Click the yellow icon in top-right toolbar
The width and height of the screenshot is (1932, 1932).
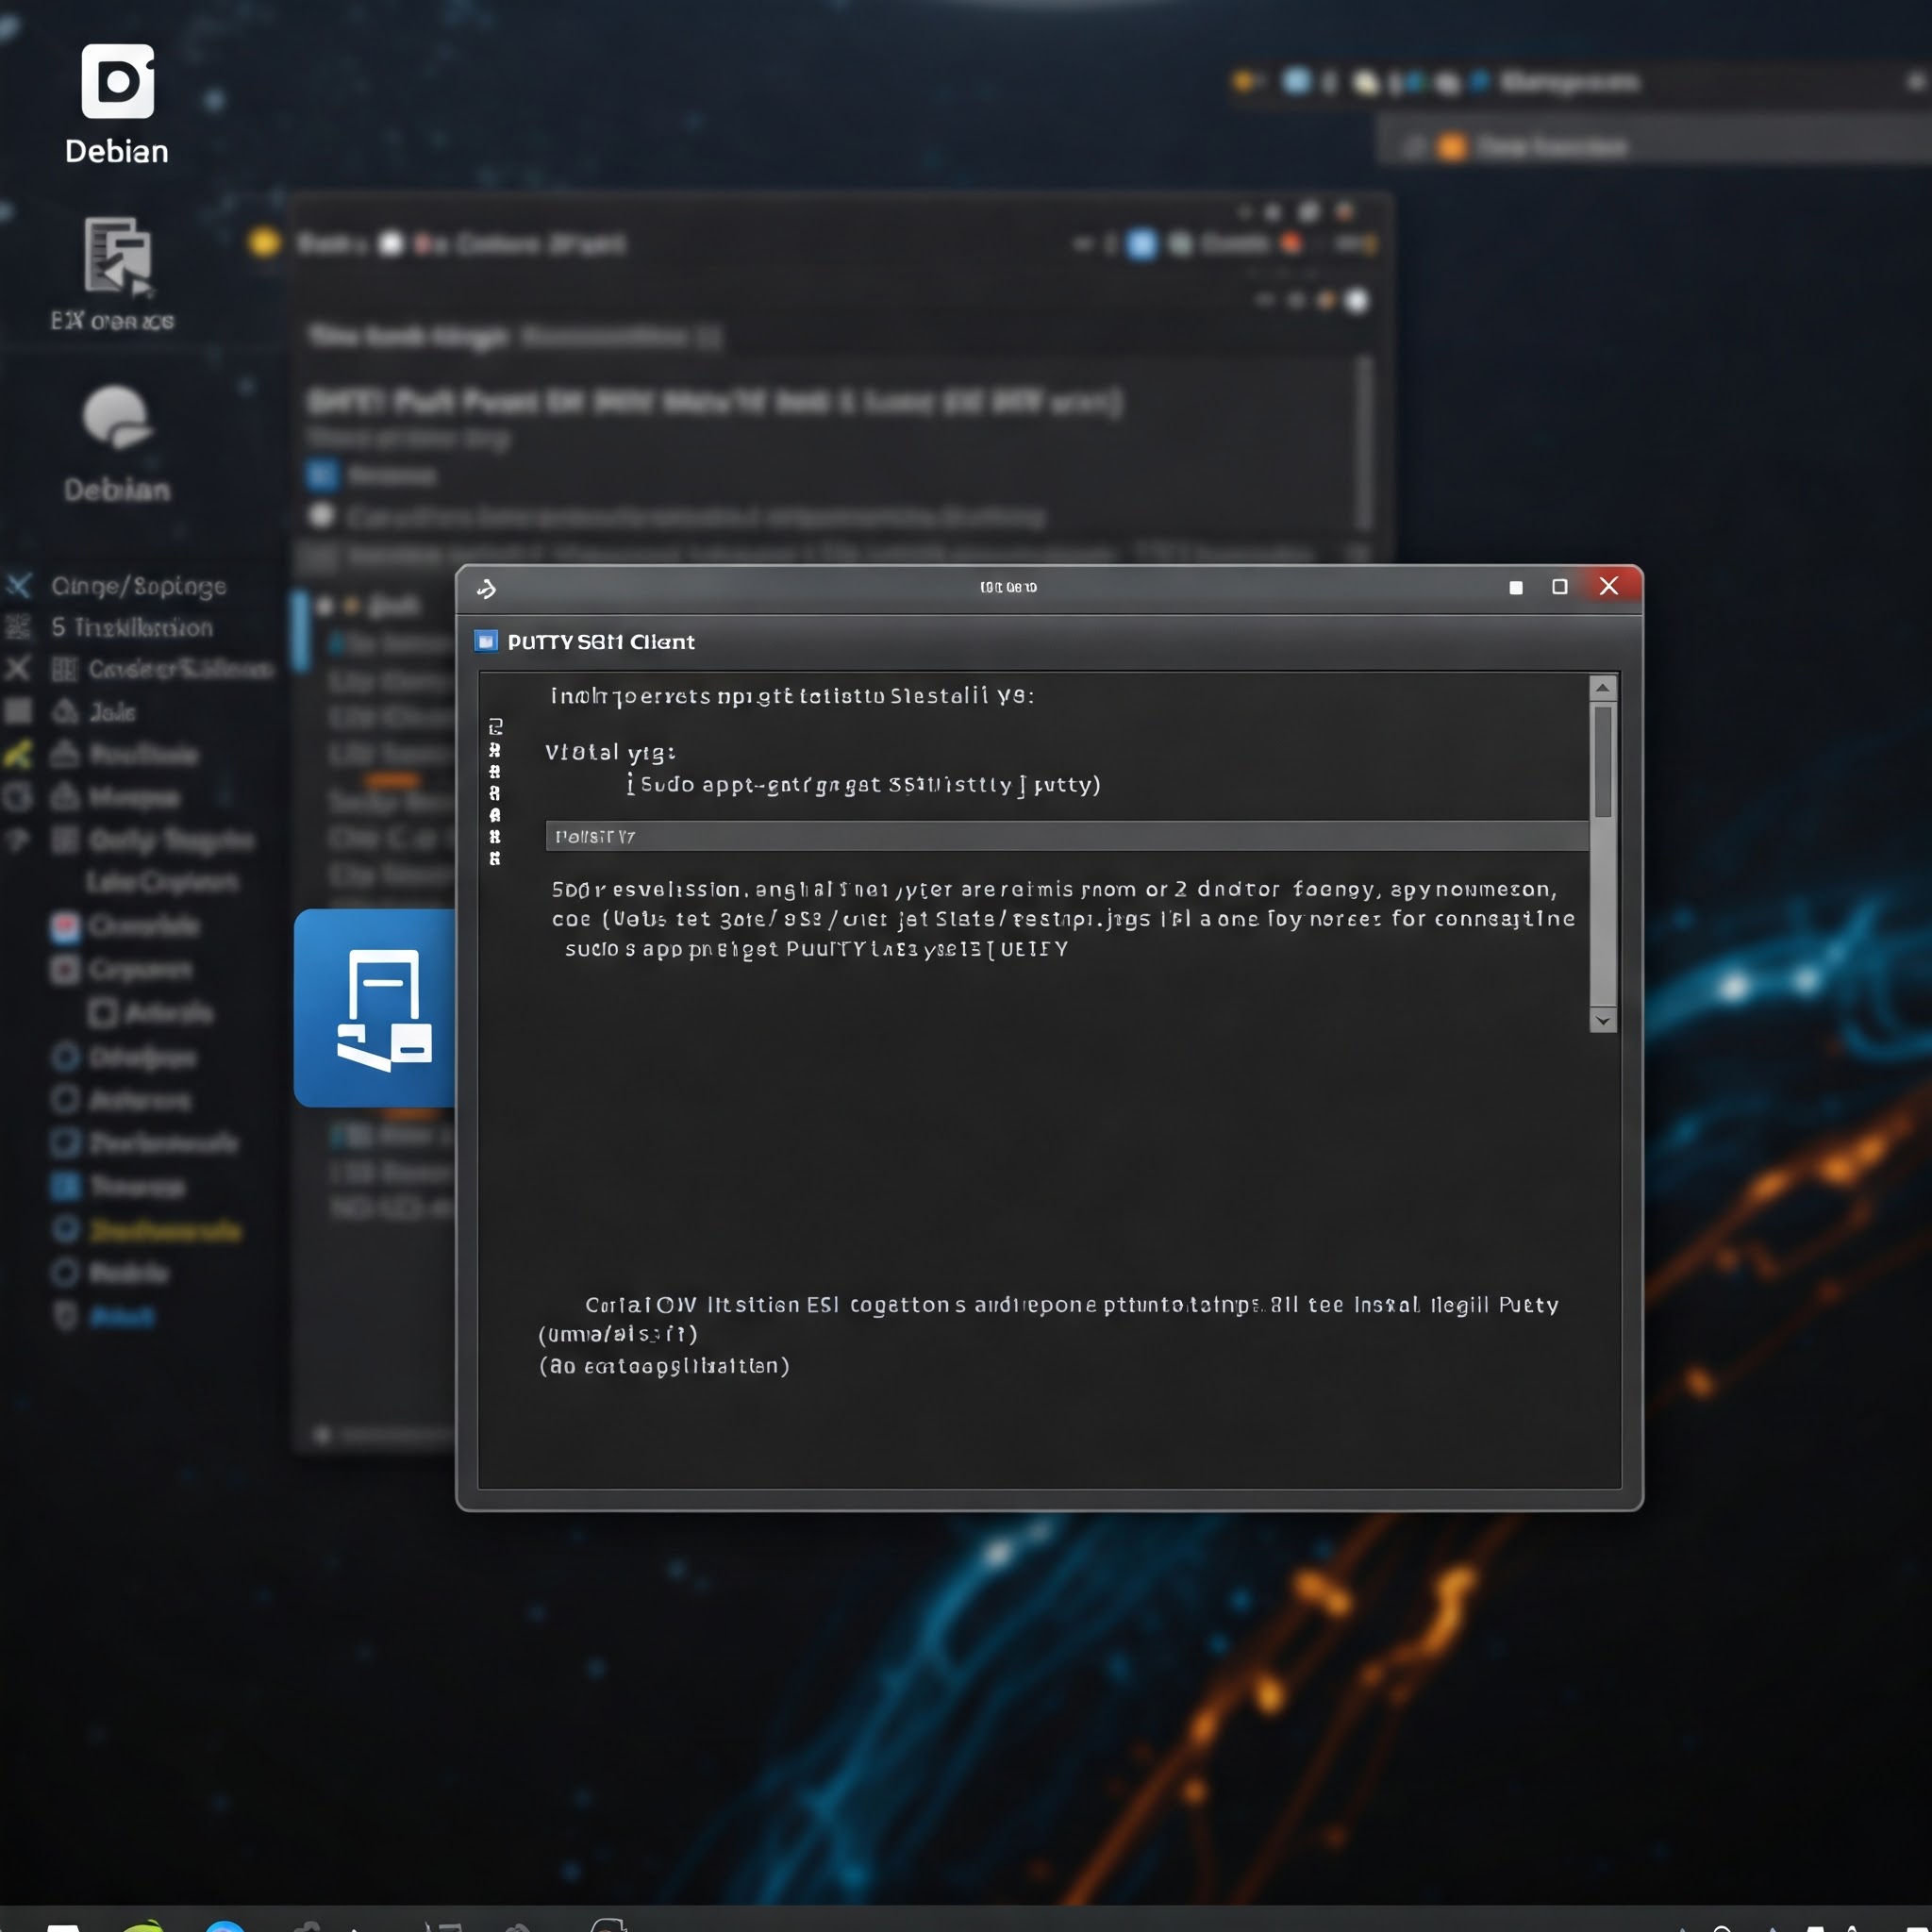[x=1244, y=81]
